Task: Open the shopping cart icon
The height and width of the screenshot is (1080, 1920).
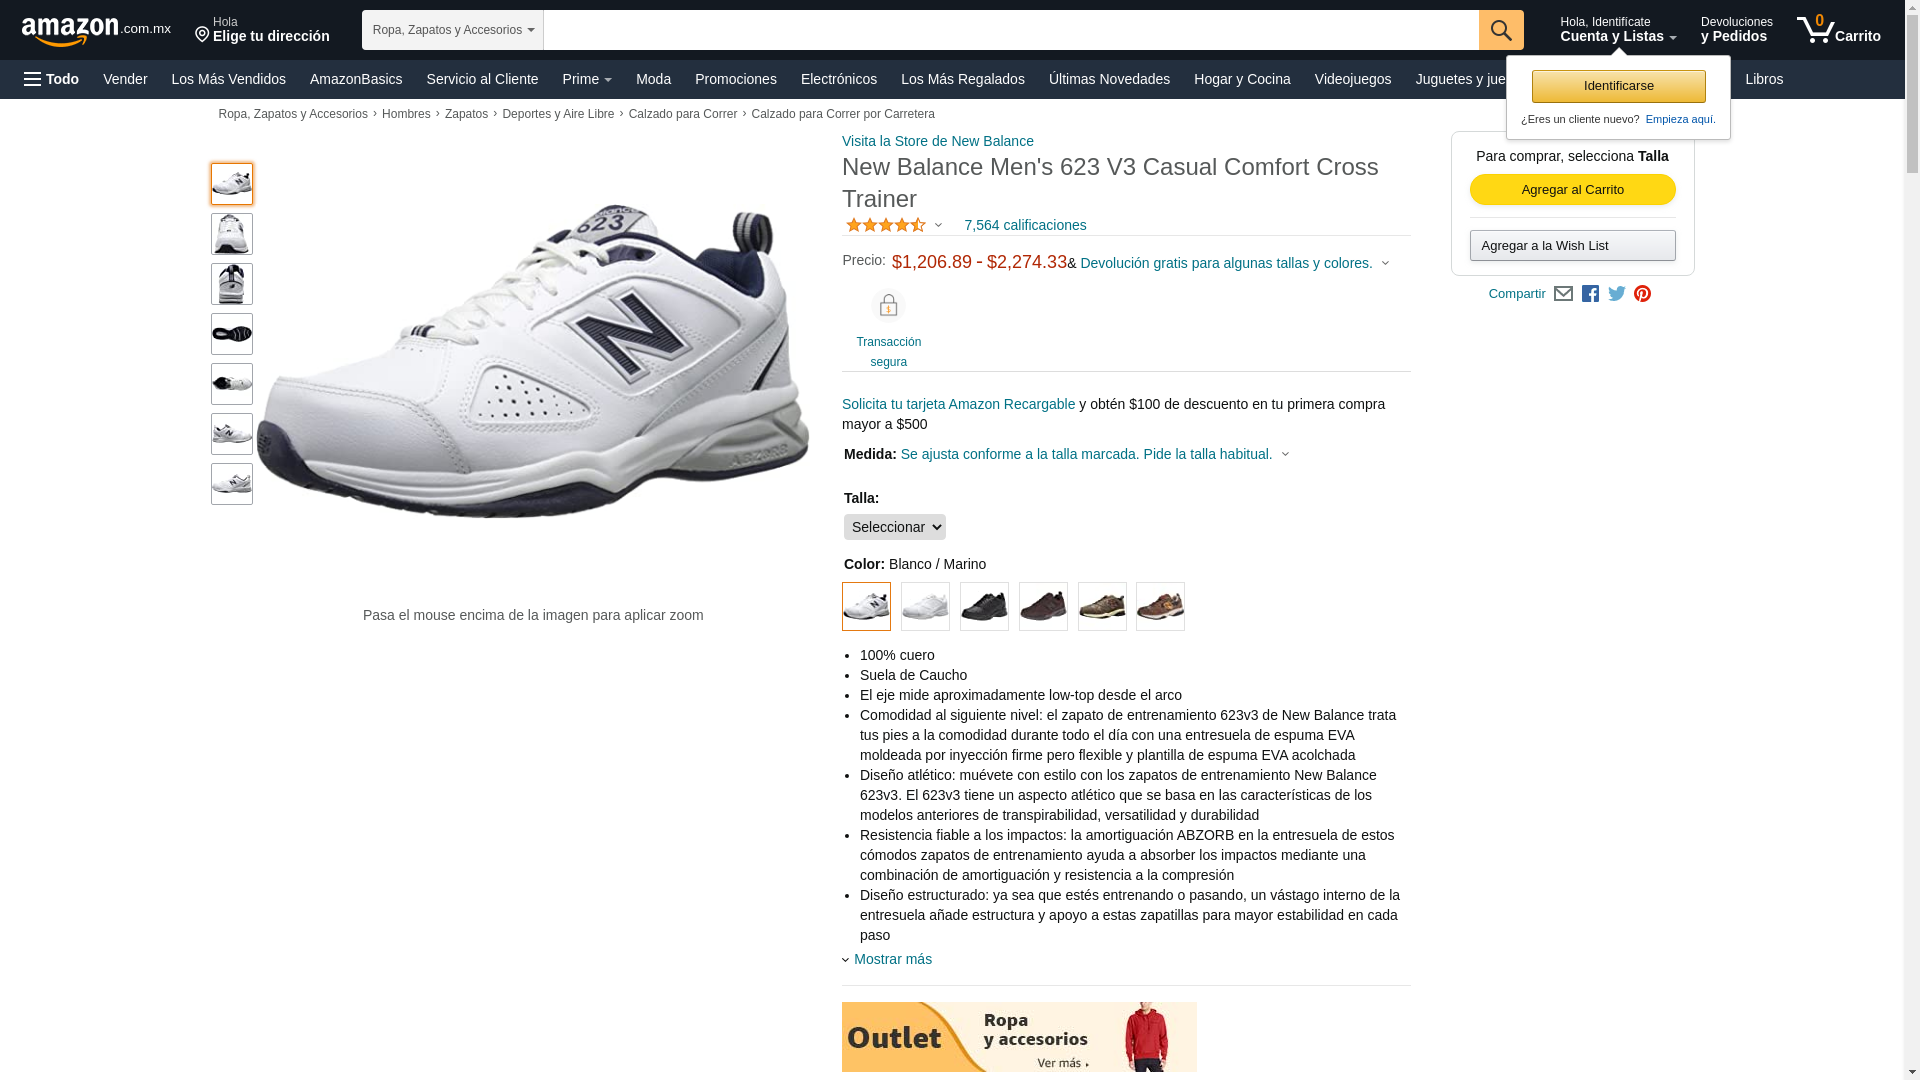Action: point(1838,30)
